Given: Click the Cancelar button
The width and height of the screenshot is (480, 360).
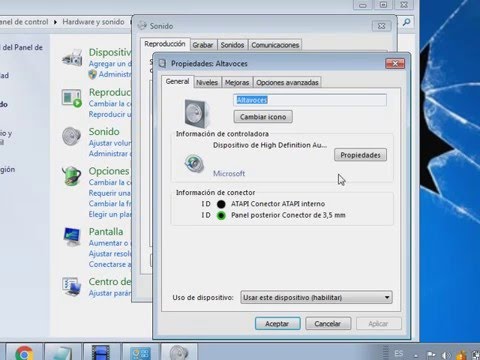Looking at the screenshot, I should point(328,324).
